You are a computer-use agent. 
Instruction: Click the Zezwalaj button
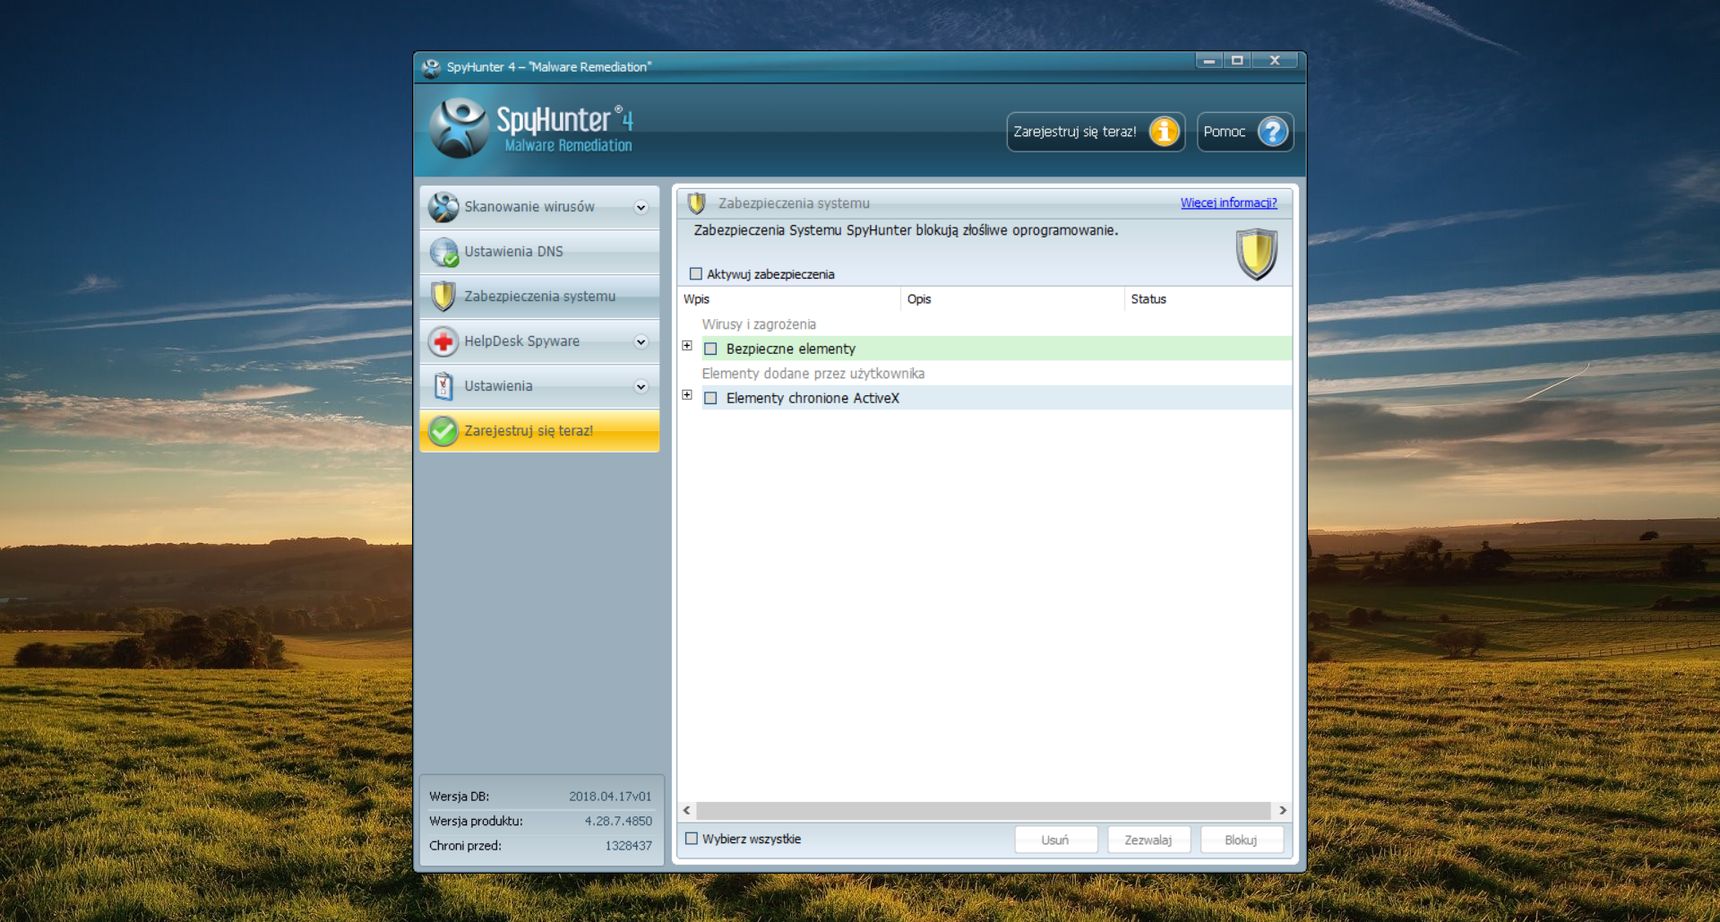(1148, 840)
